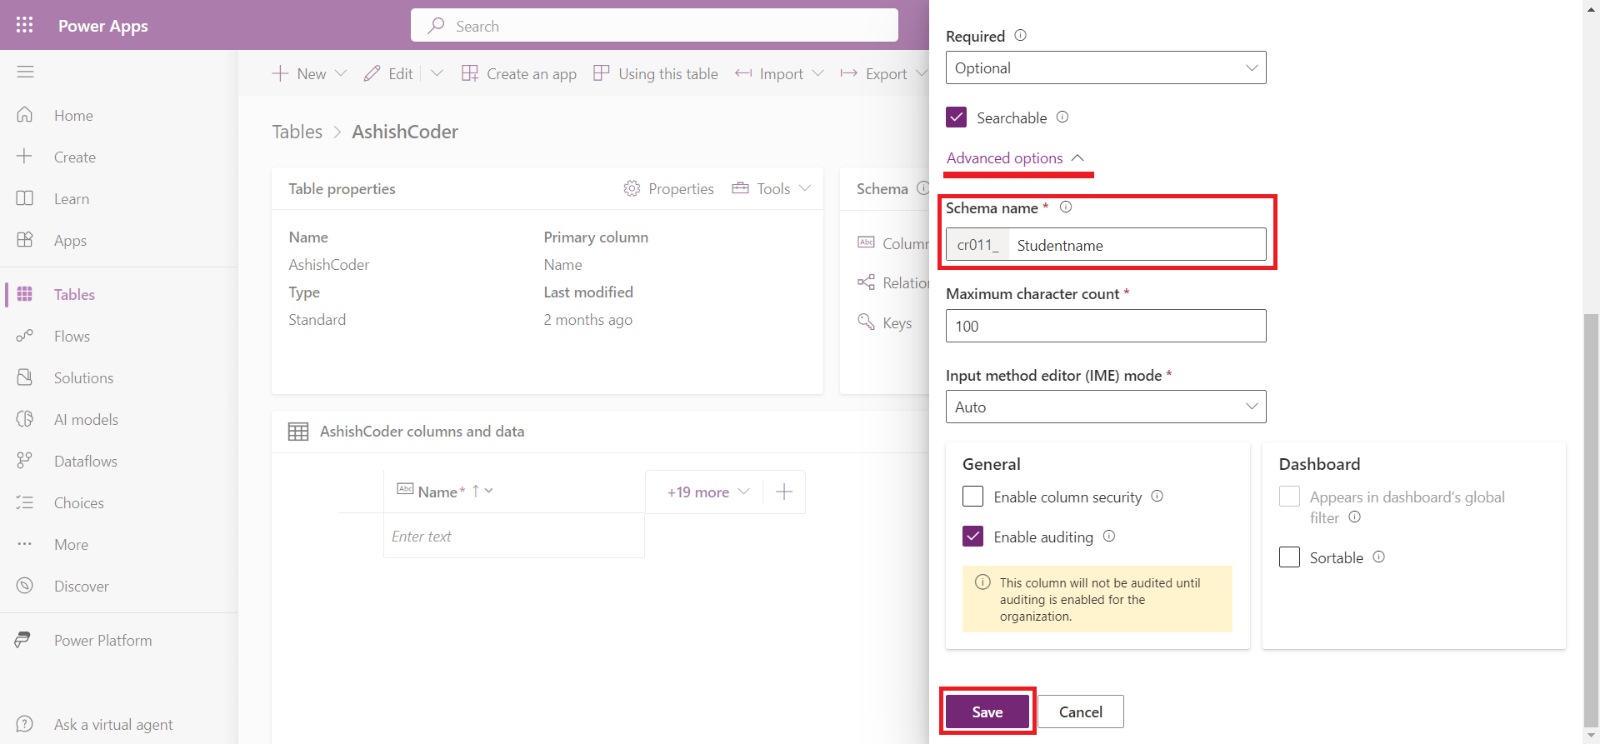The height and width of the screenshot is (744, 1600).
Task: Uncheck the Searchable checkbox
Action: [x=957, y=117]
